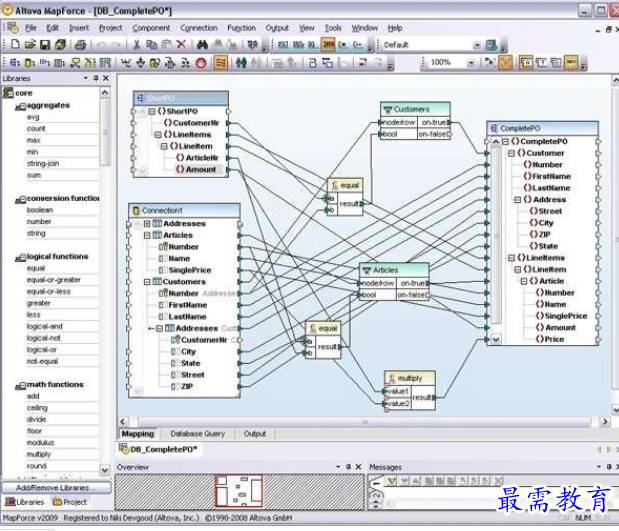Insert an XML schema component

pyautogui.click(x=15, y=63)
